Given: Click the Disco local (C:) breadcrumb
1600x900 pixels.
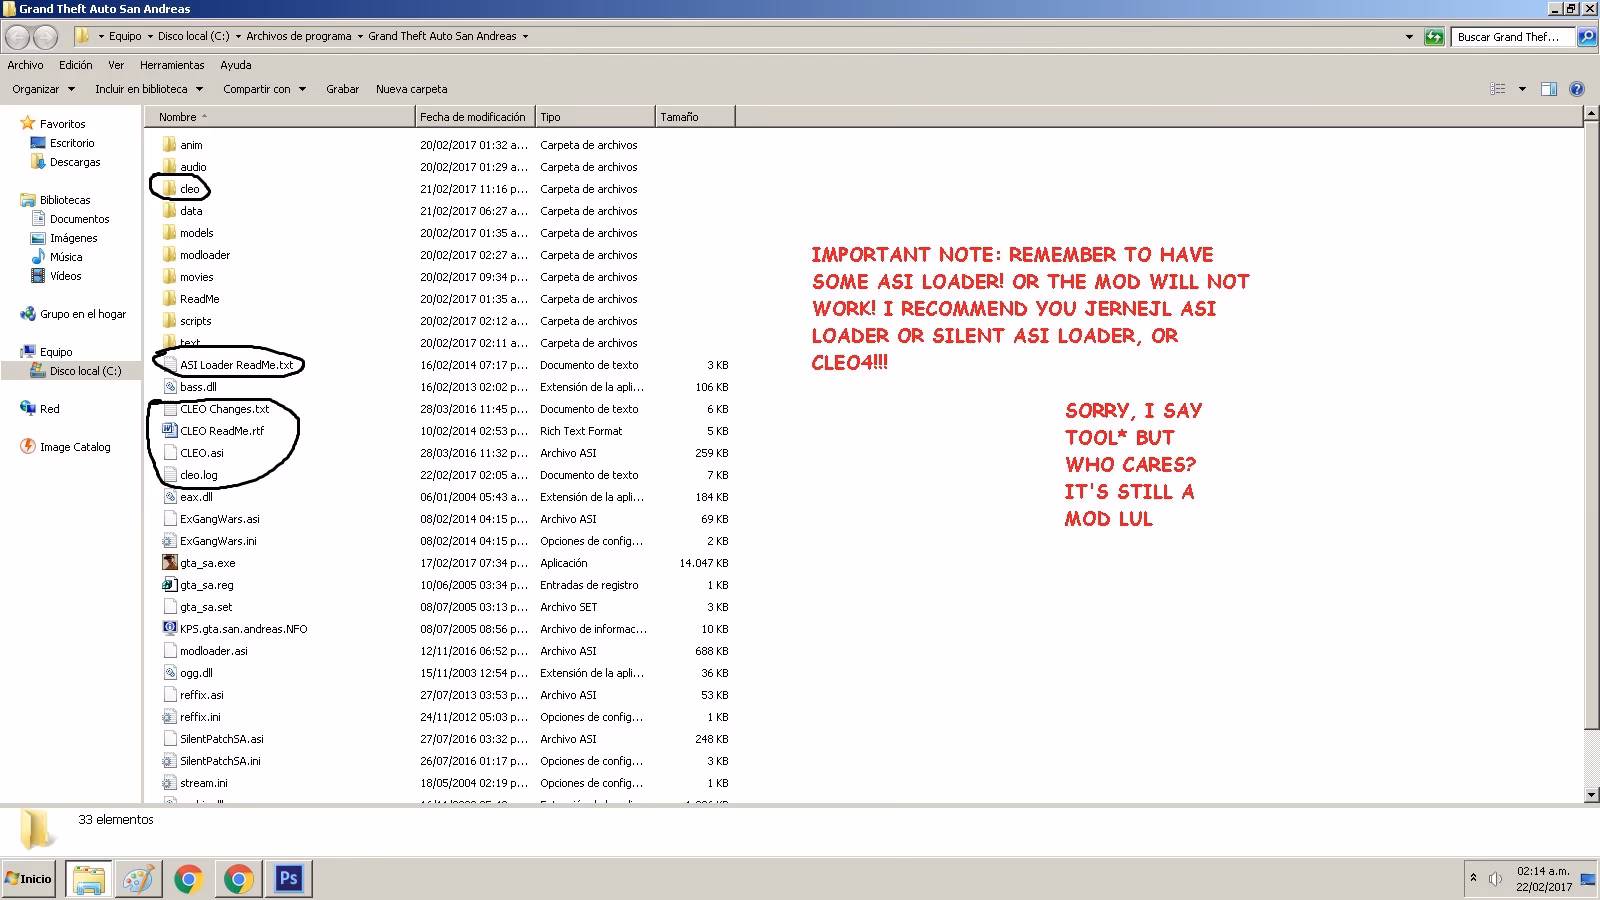Looking at the screenshot, I should 194,37.
